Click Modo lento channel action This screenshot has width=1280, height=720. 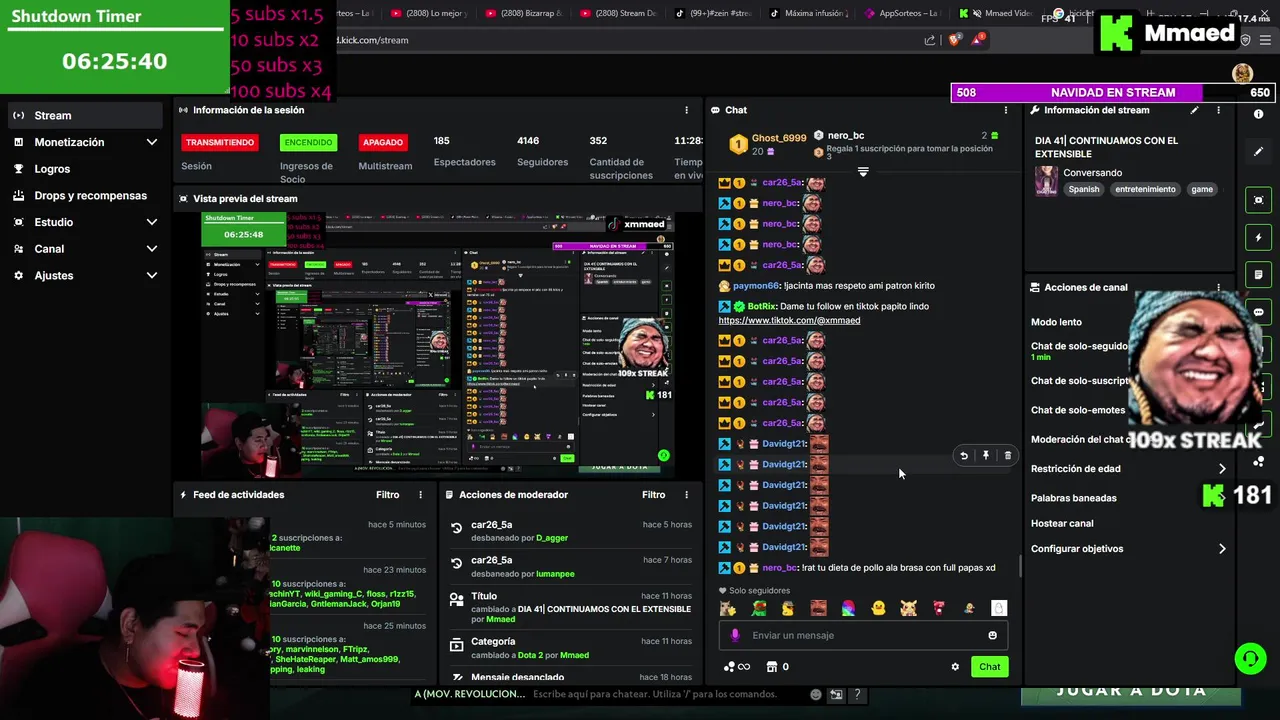(1056, 322)
